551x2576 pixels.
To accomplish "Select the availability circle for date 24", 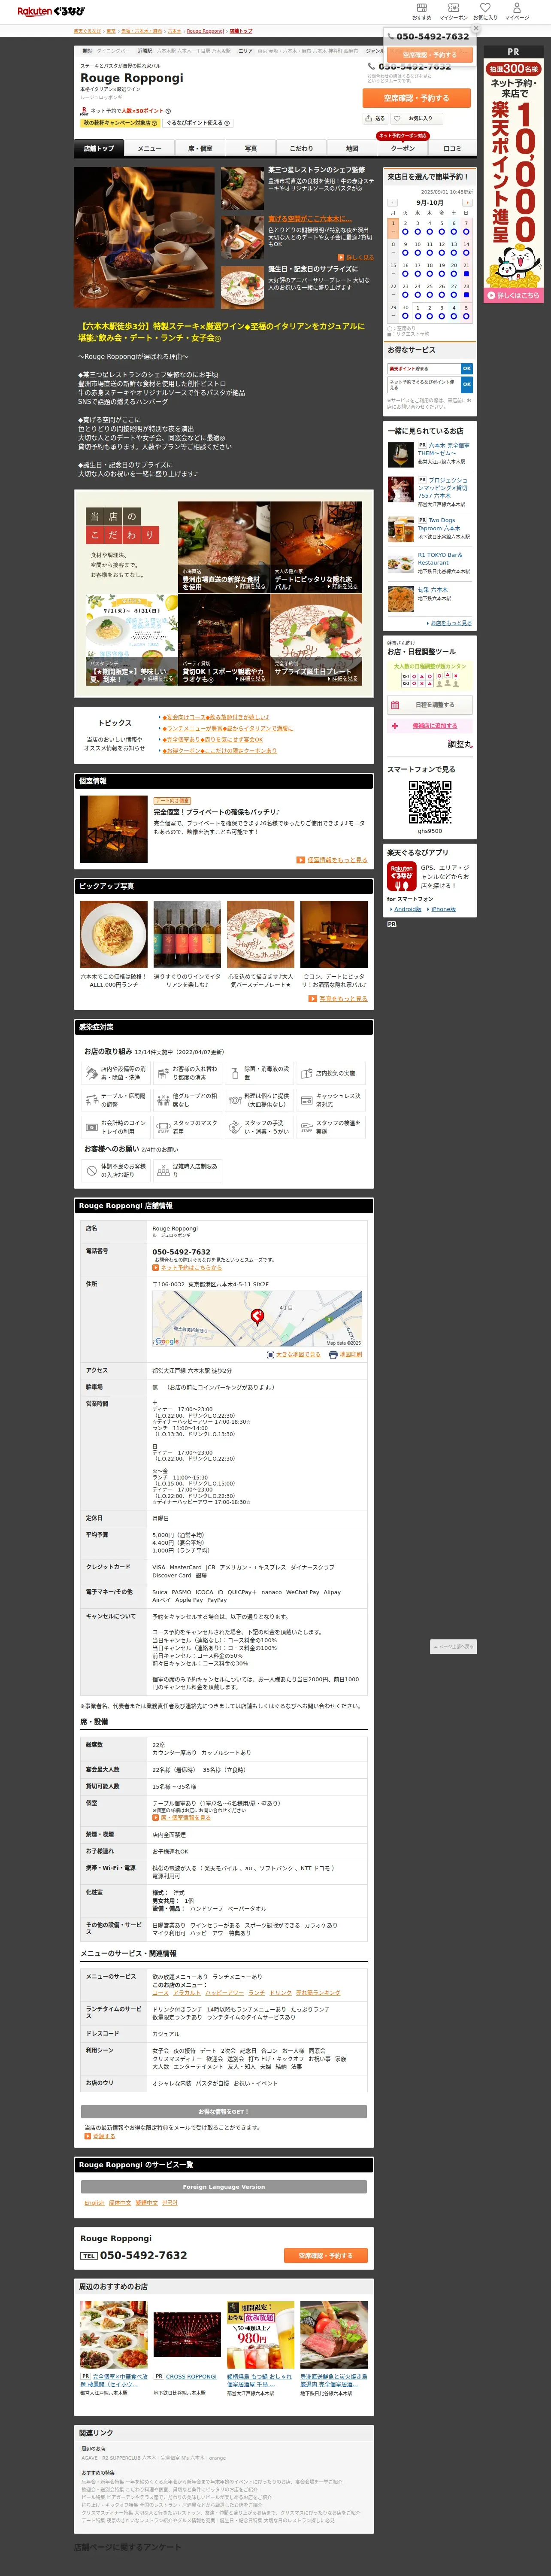I will (417, 294).
